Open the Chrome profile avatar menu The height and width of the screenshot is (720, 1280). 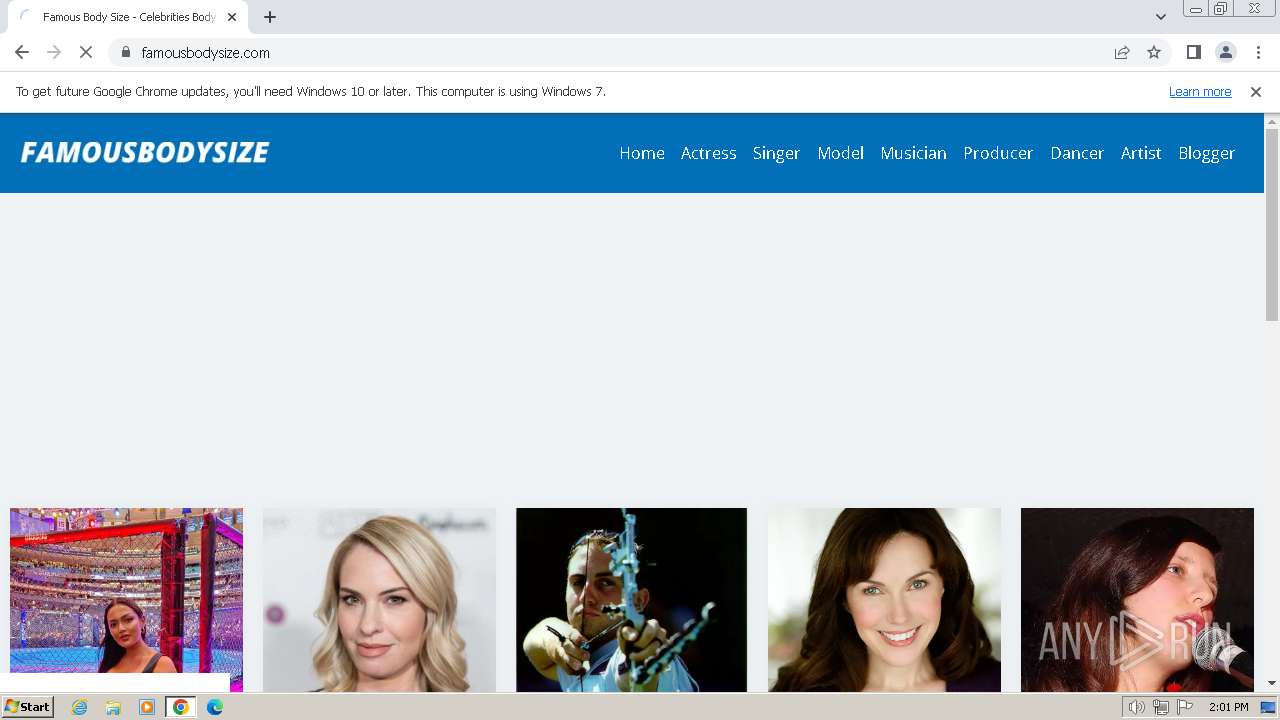[1225, 53]
